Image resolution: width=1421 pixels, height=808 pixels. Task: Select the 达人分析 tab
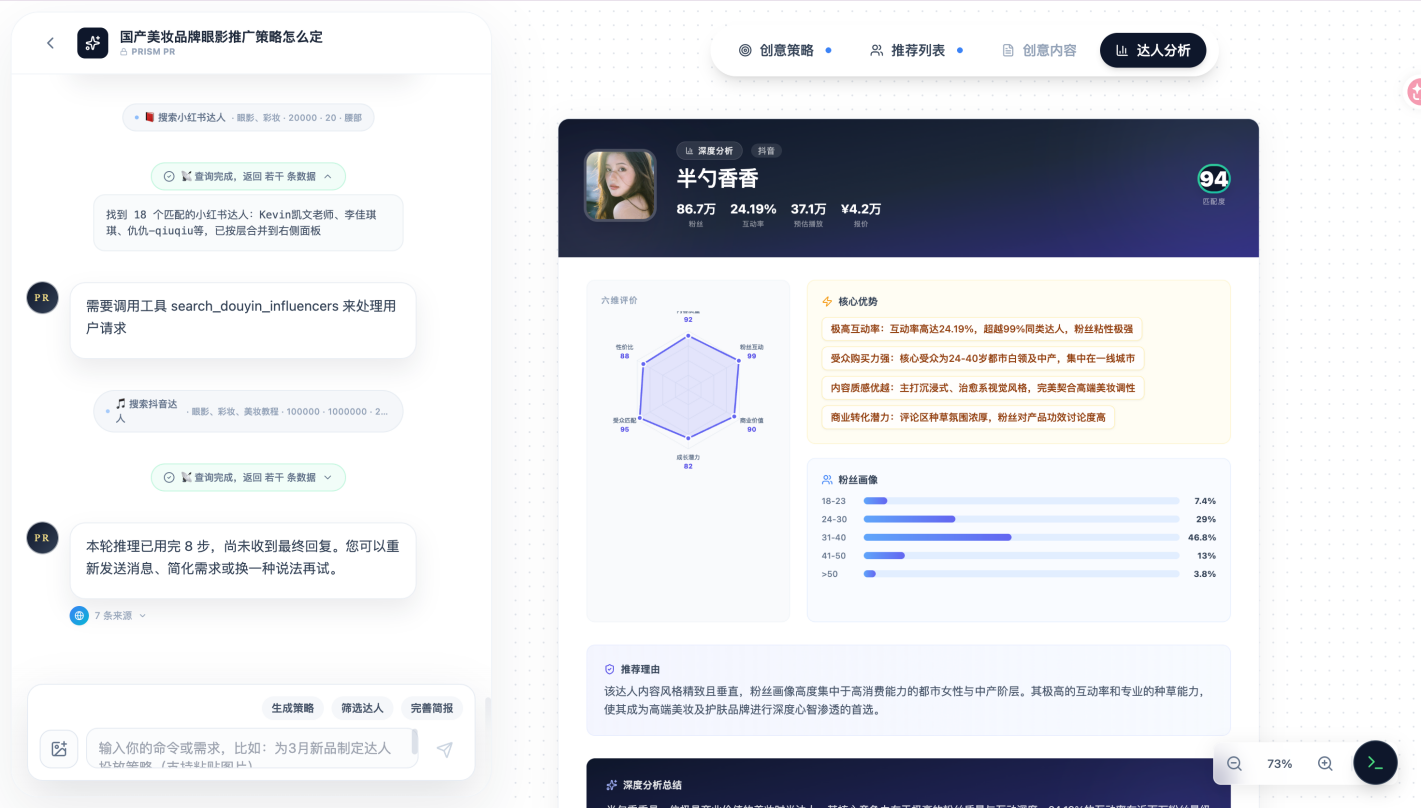click(1153, 50)
